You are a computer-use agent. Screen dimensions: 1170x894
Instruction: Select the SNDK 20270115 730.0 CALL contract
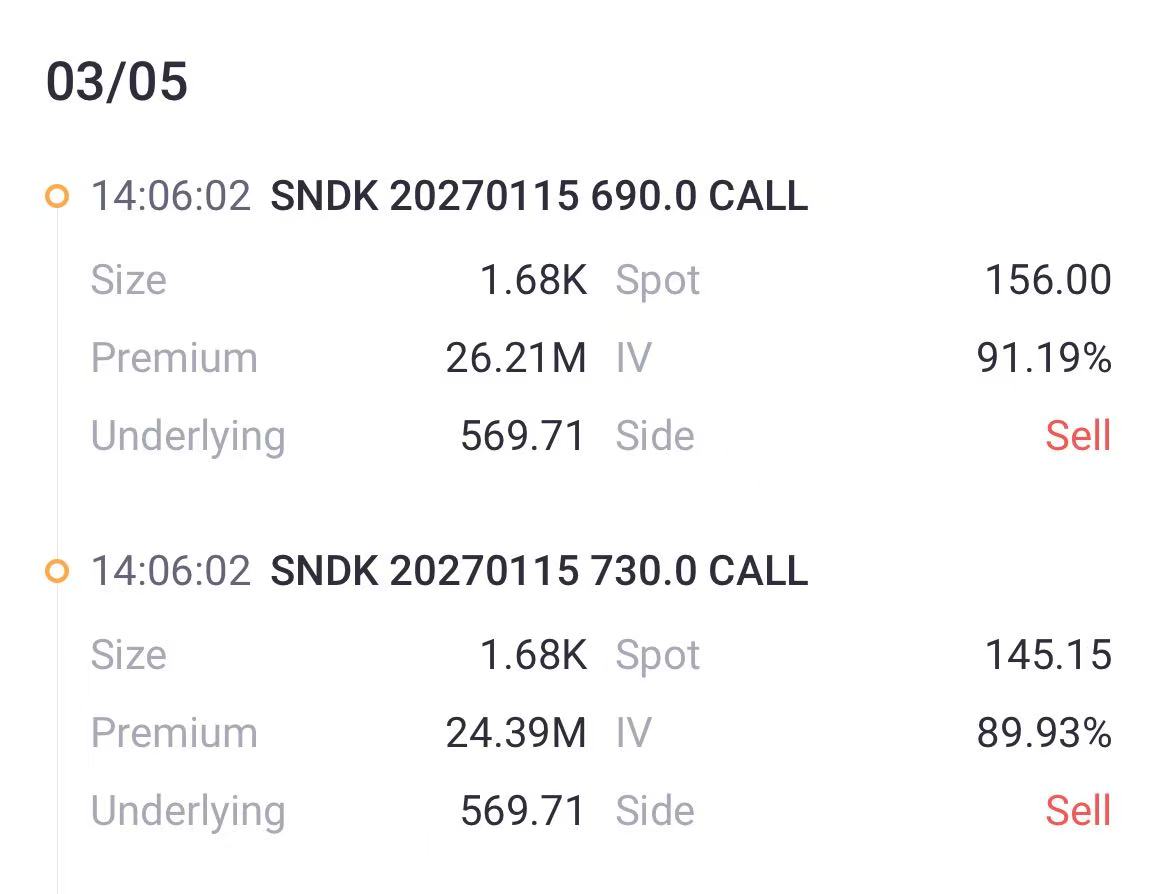pos(537,571)
